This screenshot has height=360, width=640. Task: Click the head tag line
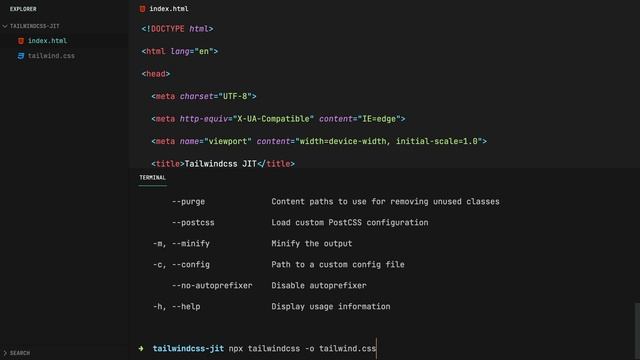pyautogui.click(x=156, y=74)
